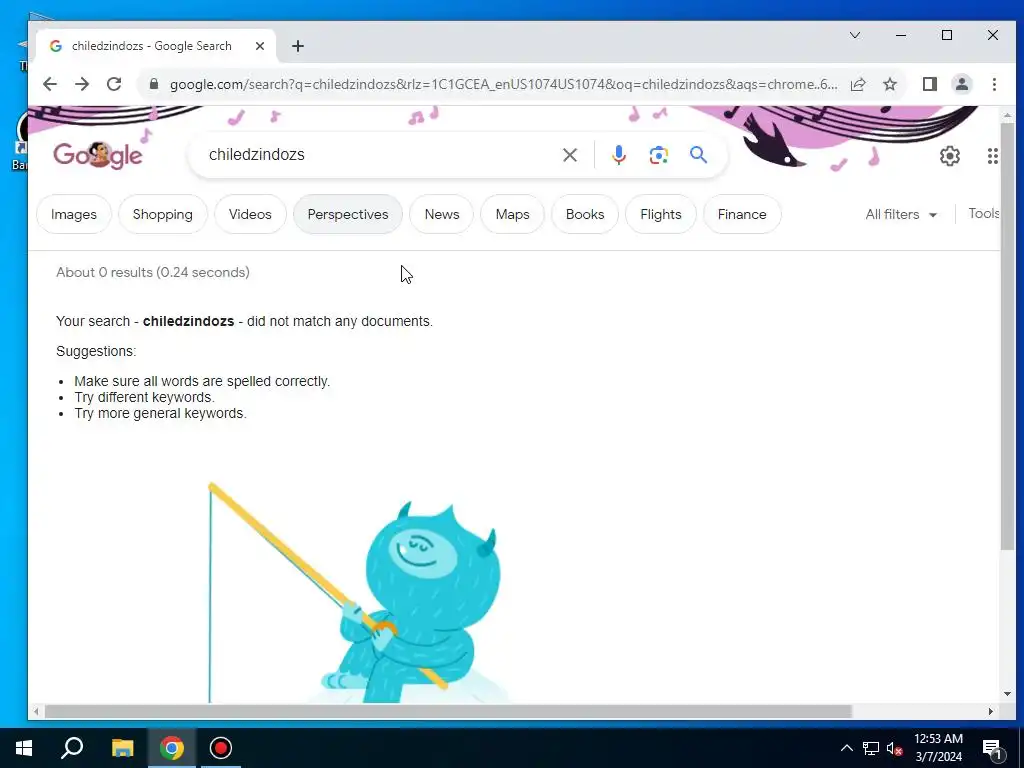Click scroll down arrow on page
The image size is (1024, 768).
click(x=1007, y=694)
